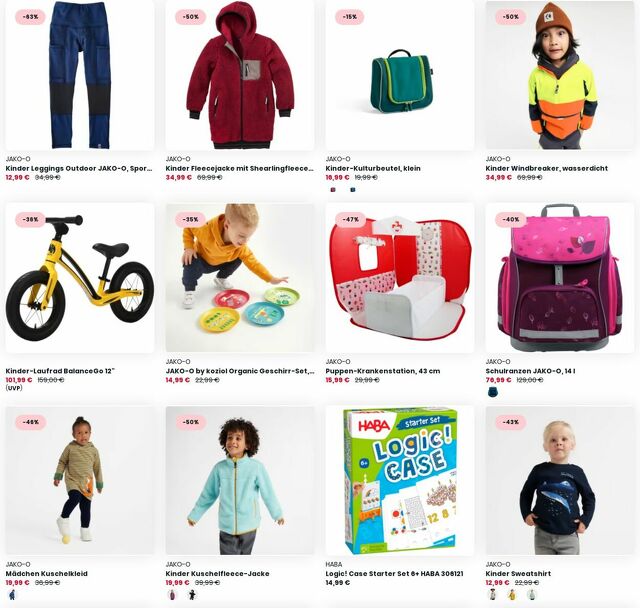640x608 pixels.
Task: Open the Puppen-Krankenstation, 43 cm product link
Action: pos(383,371)
